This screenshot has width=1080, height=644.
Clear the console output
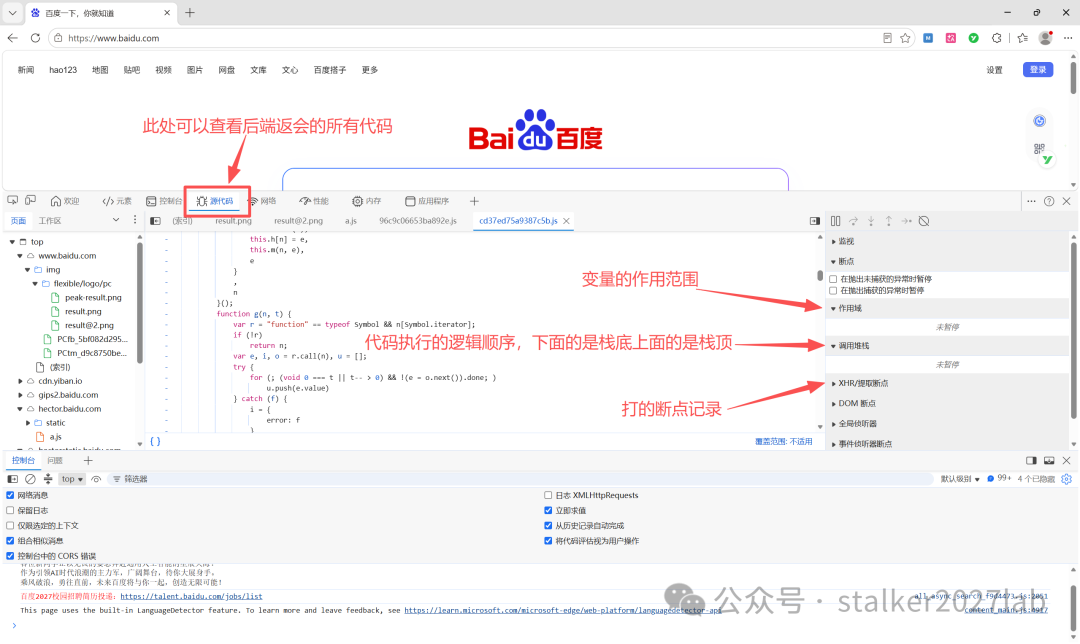(30, 479)
